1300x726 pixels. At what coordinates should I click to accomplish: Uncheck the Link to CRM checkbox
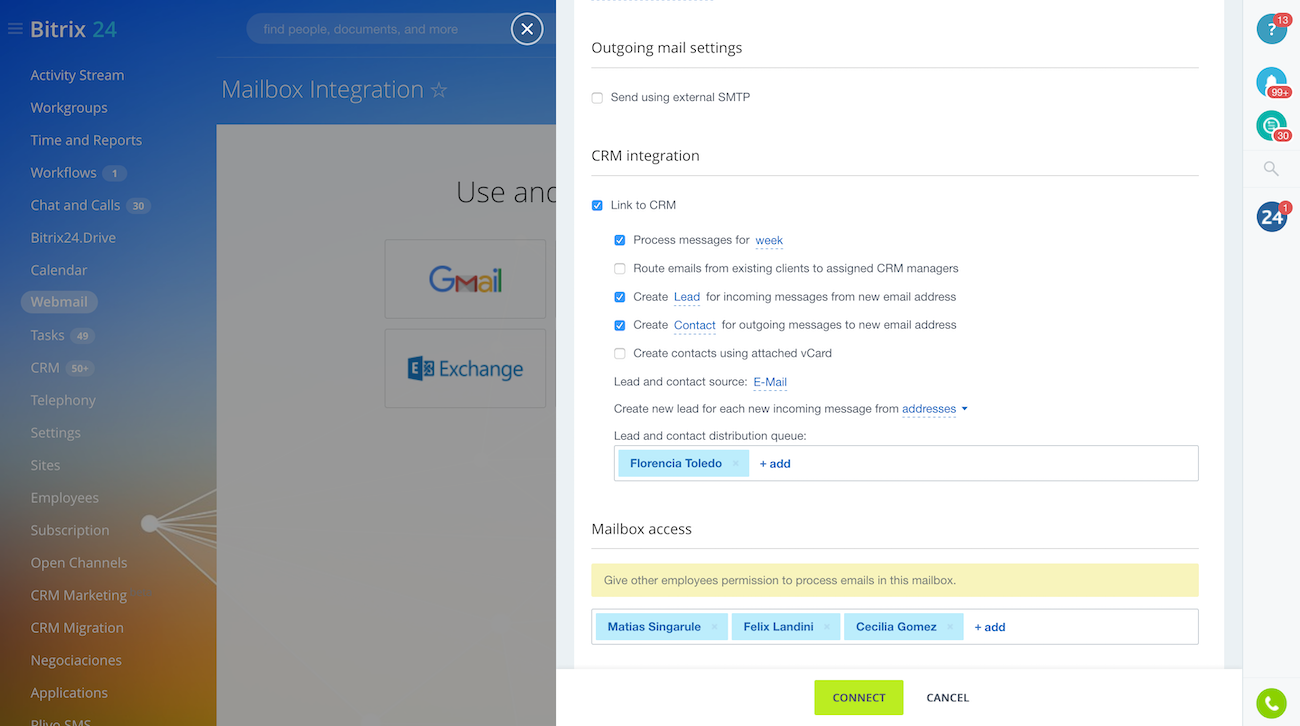coord(597,206)
